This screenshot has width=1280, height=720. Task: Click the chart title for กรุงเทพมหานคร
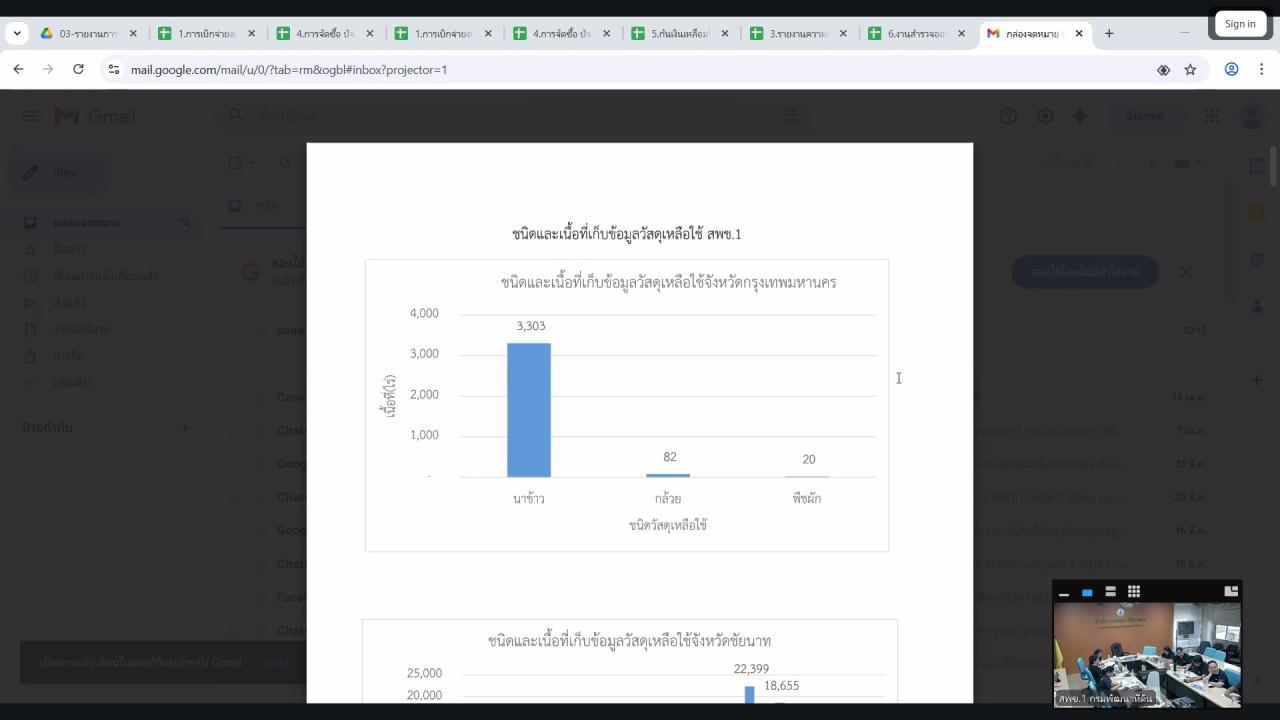pos(668,282)
